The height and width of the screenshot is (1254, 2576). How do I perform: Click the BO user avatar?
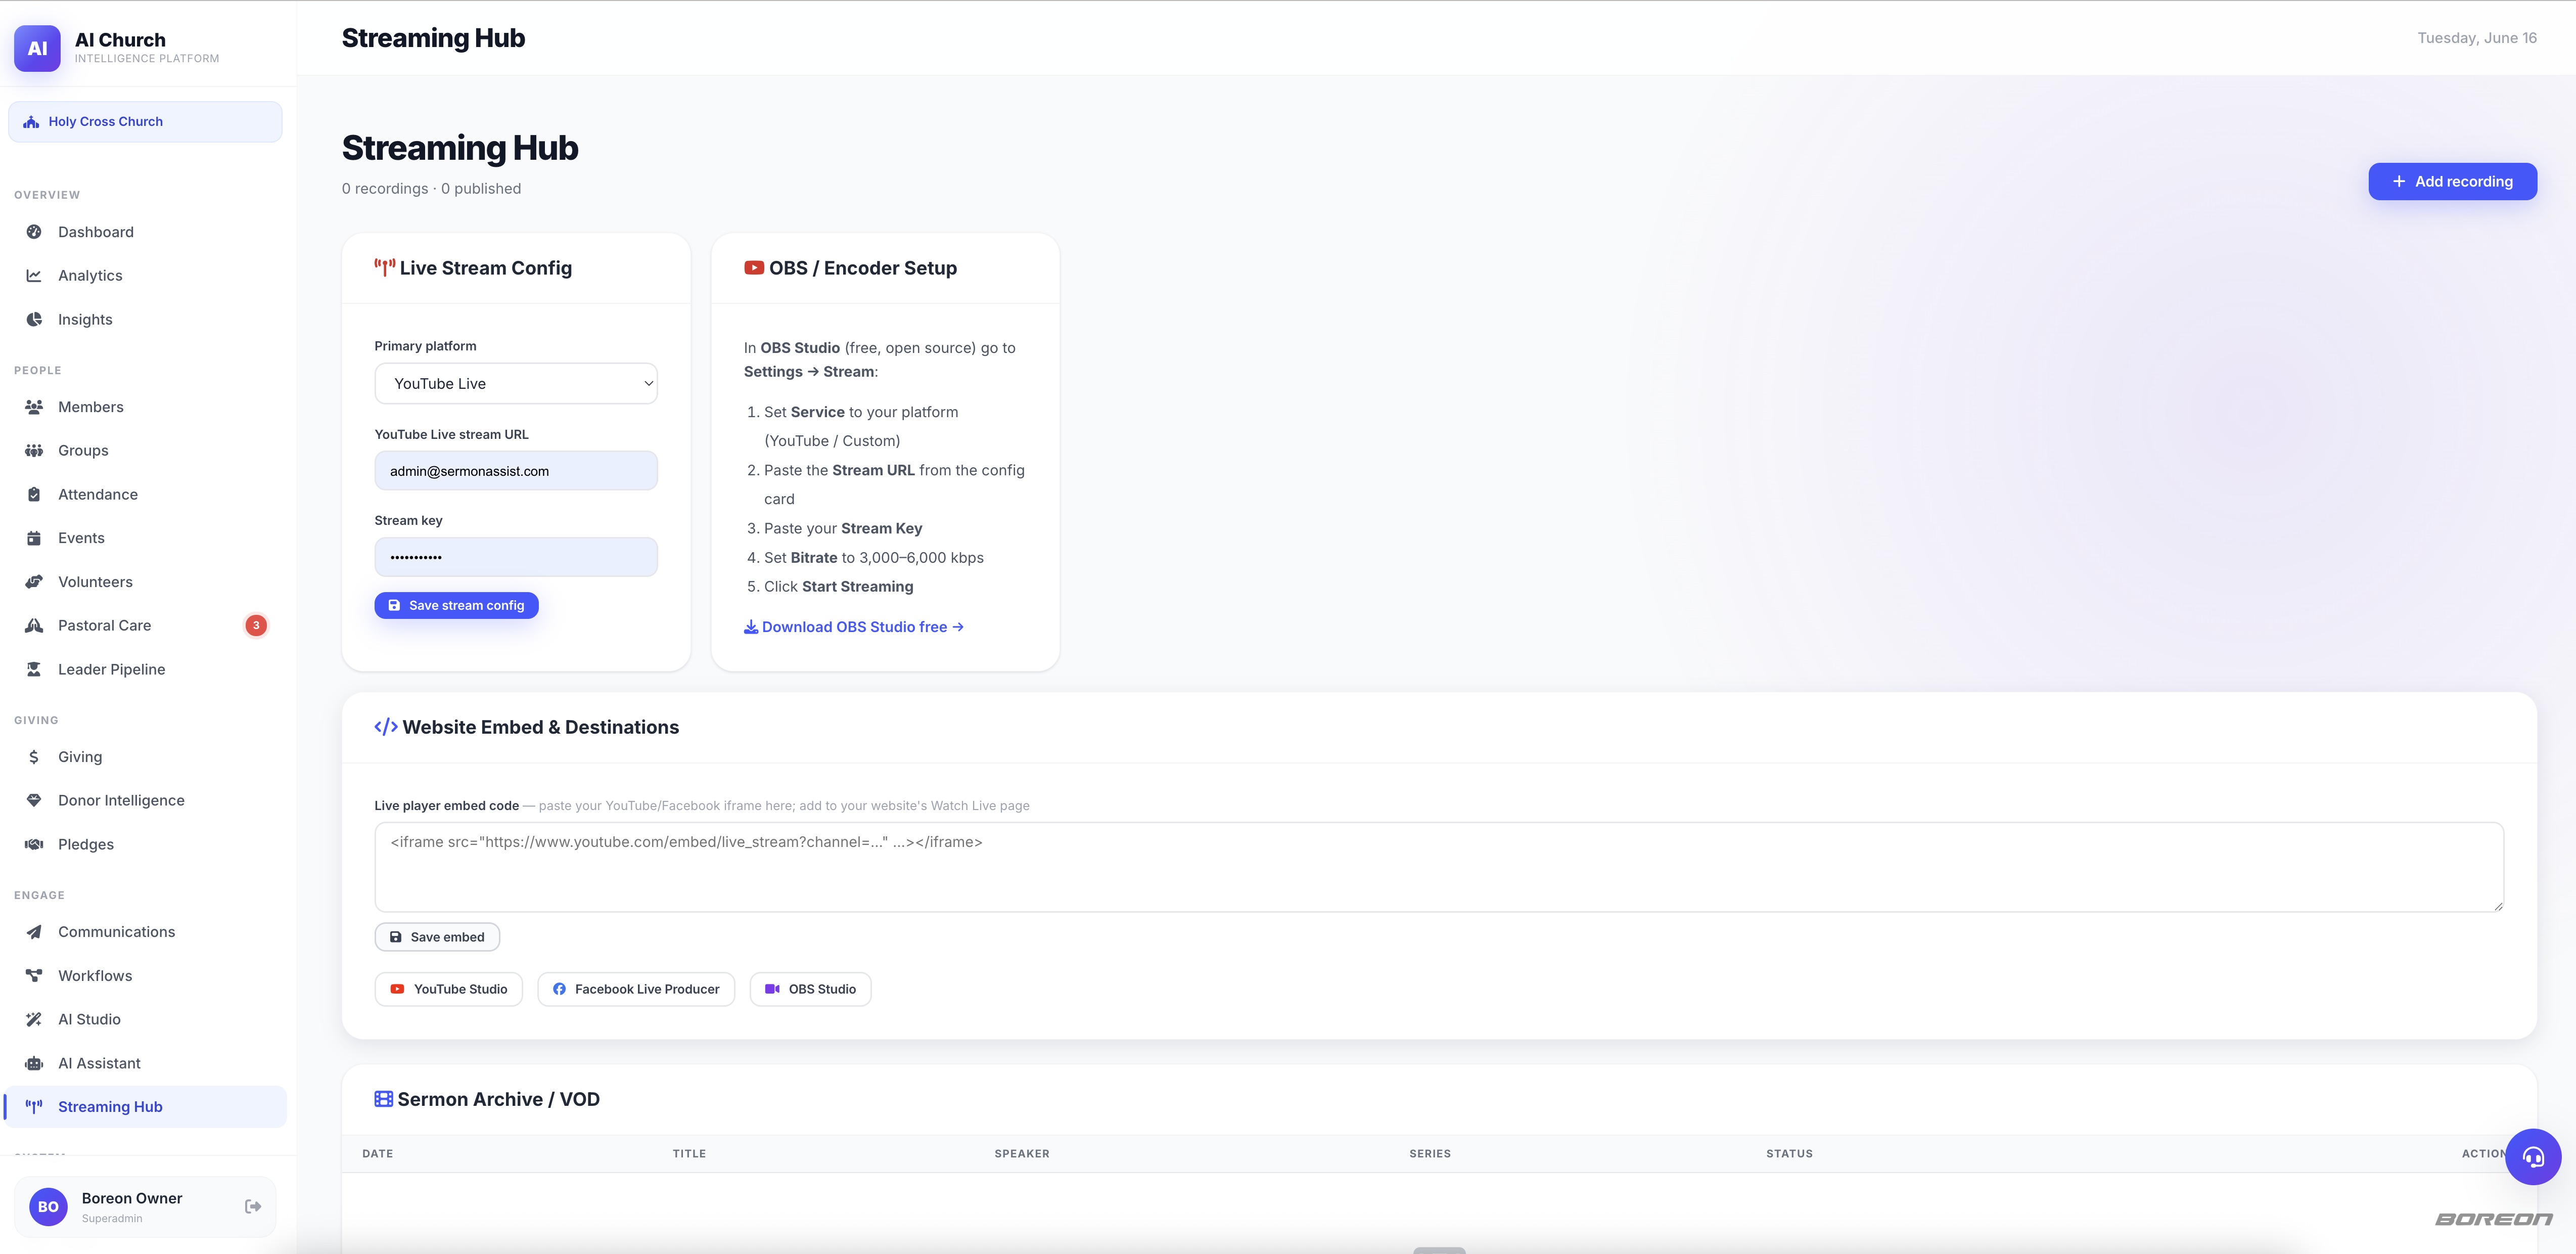(x=48, y=1207)
